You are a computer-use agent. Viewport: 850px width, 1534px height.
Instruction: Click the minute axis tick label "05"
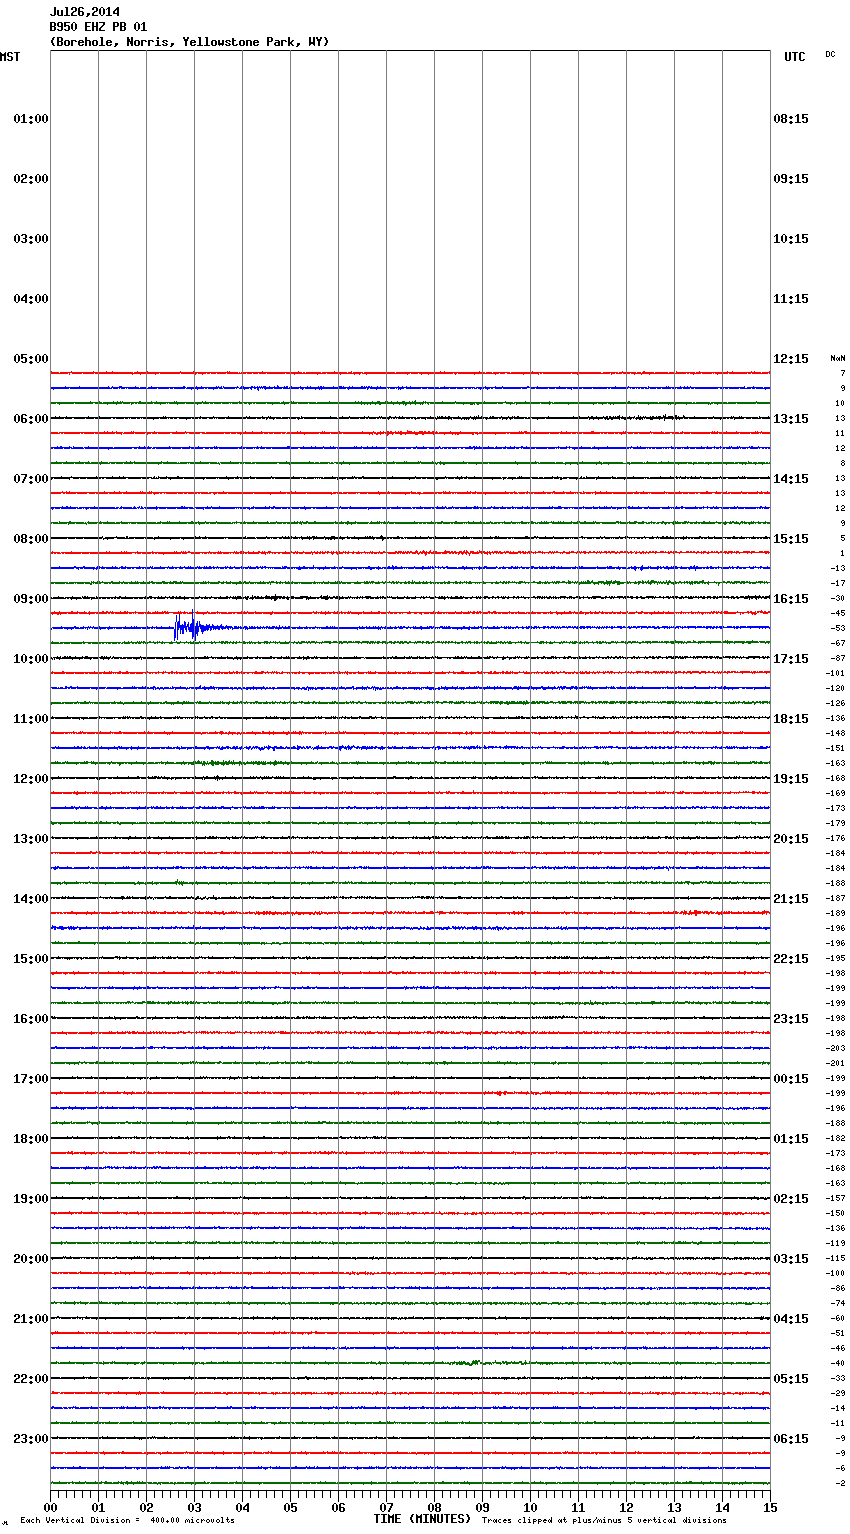pyautogui.click(x=290, y=1507)
